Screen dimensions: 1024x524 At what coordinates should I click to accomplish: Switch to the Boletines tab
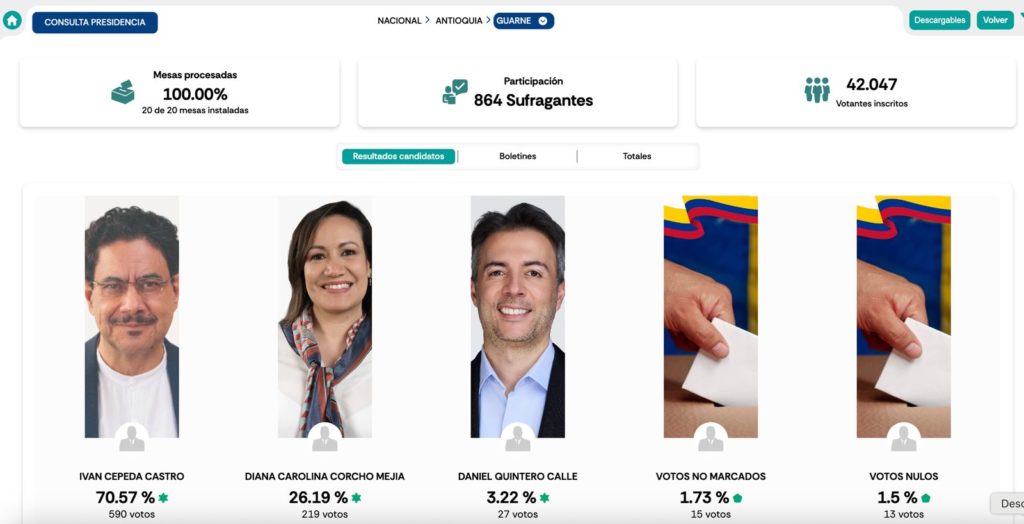coord(518,156)
